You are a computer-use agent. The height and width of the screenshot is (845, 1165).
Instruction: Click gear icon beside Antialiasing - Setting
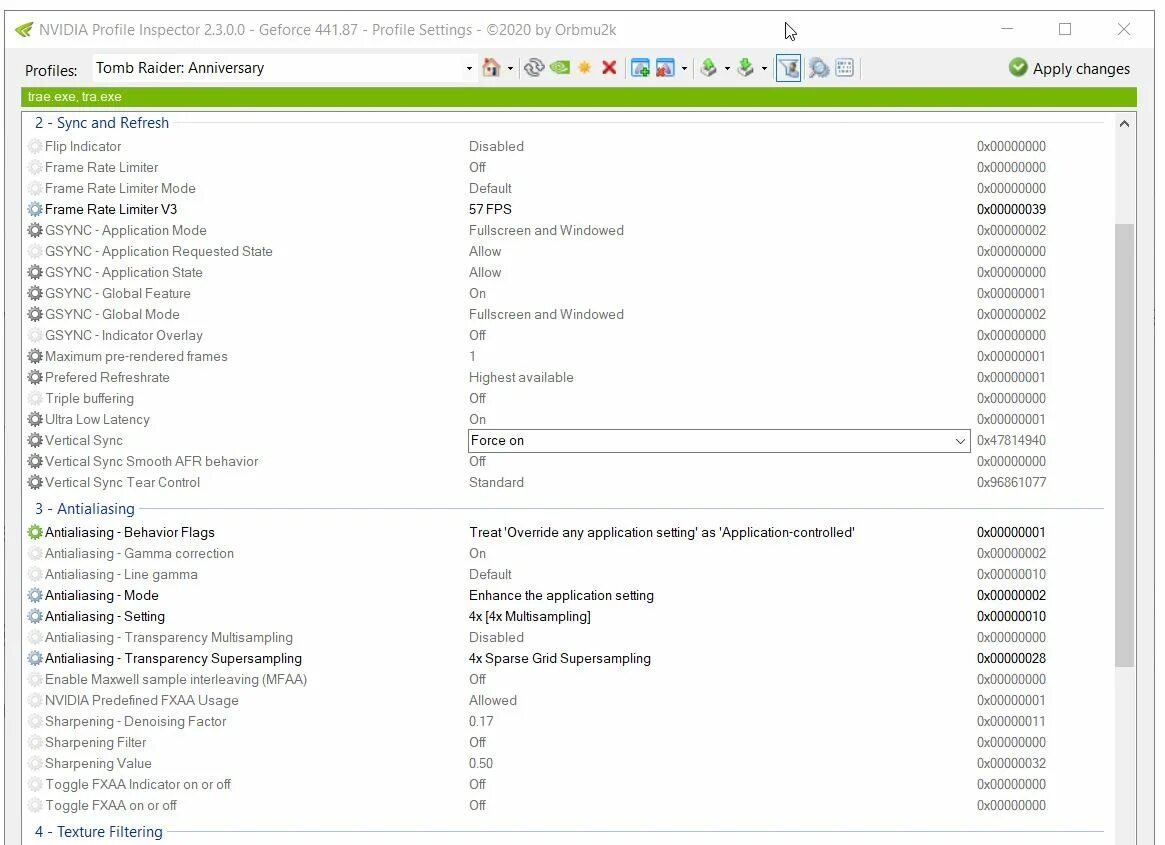[x=35, y=616]
